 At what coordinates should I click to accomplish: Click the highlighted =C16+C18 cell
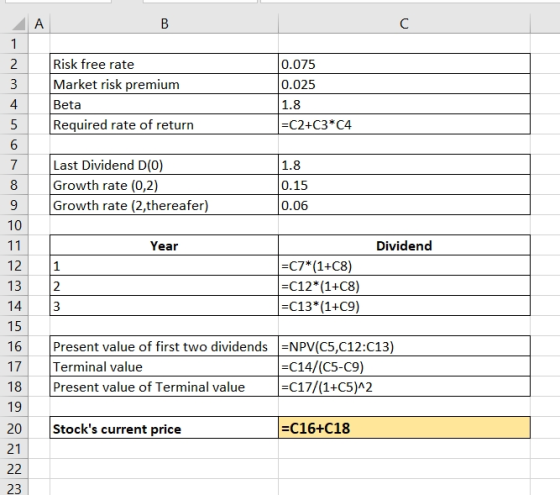[x=404, y=428]
